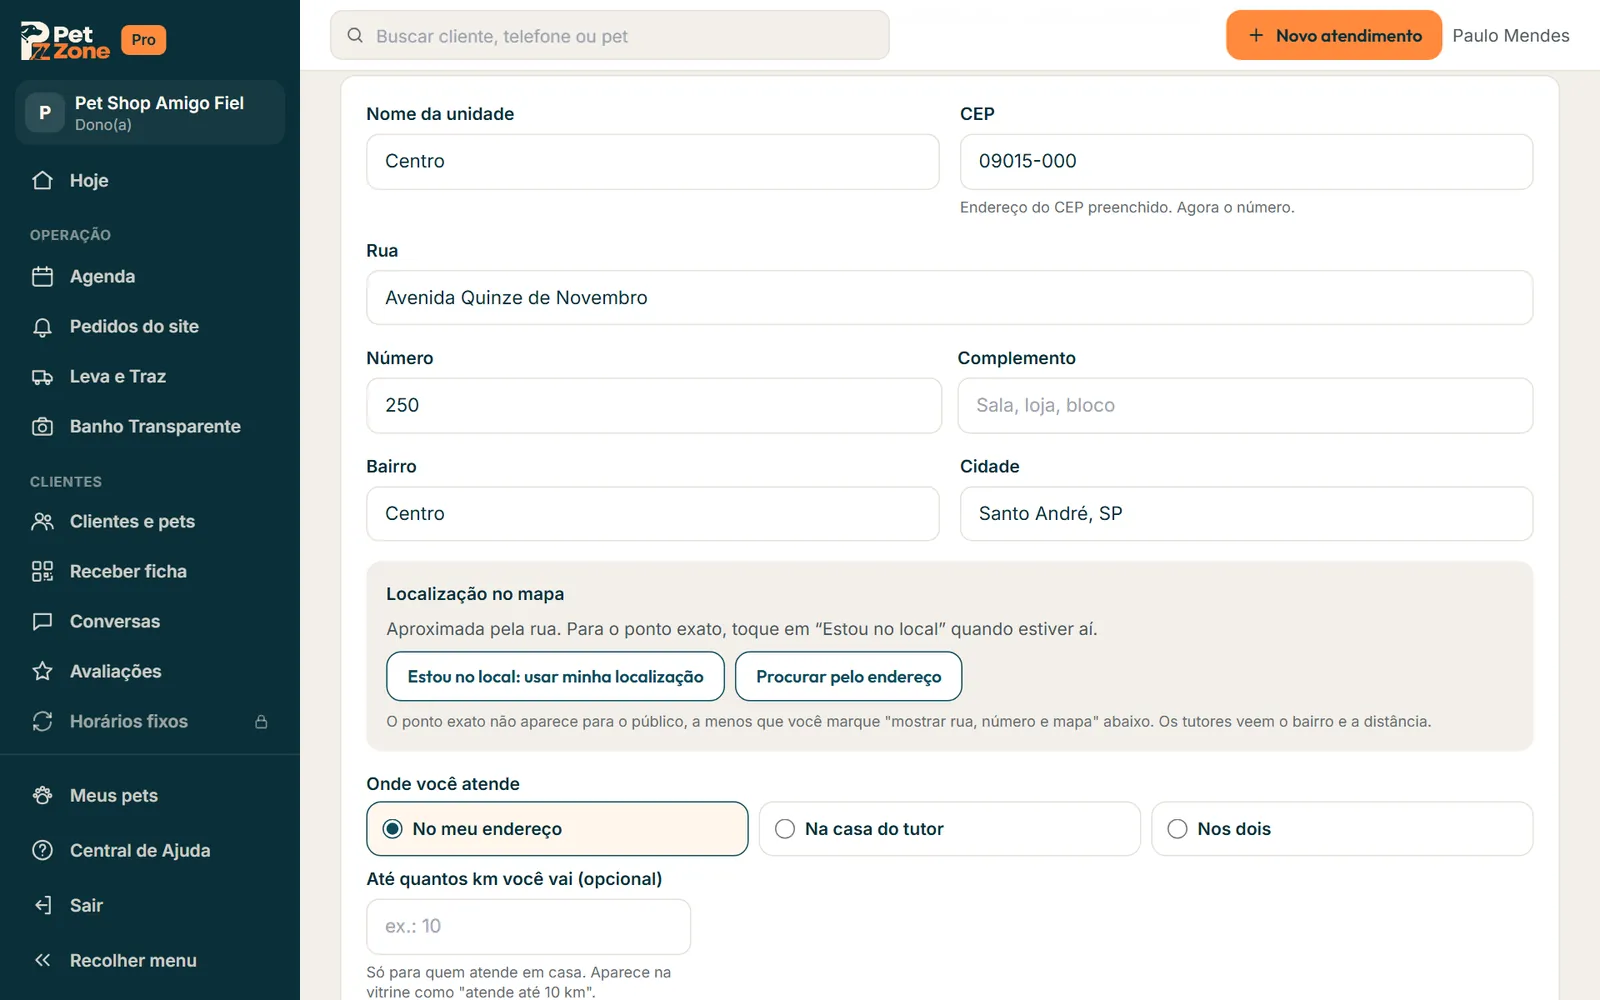
Task: Navigate to Banho Transparente
Action: [x=150, y=427]
